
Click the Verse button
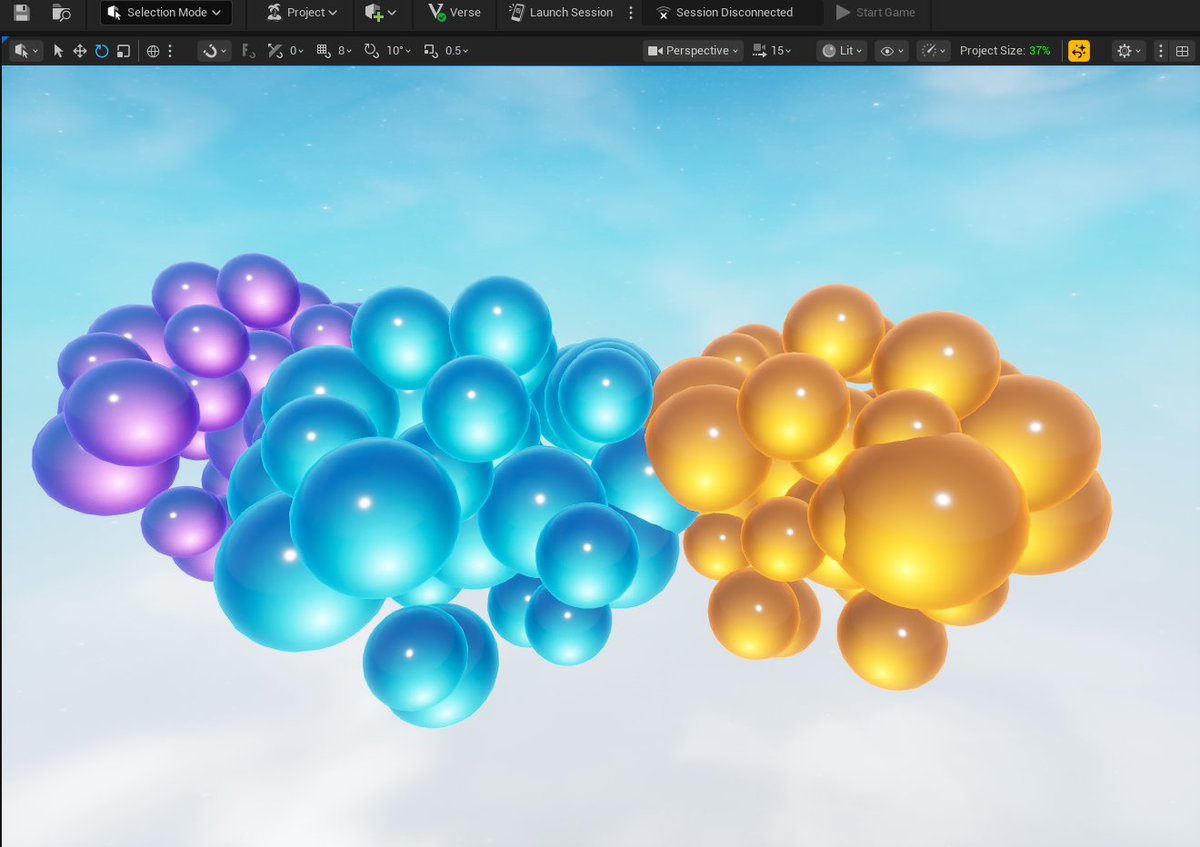454,13
